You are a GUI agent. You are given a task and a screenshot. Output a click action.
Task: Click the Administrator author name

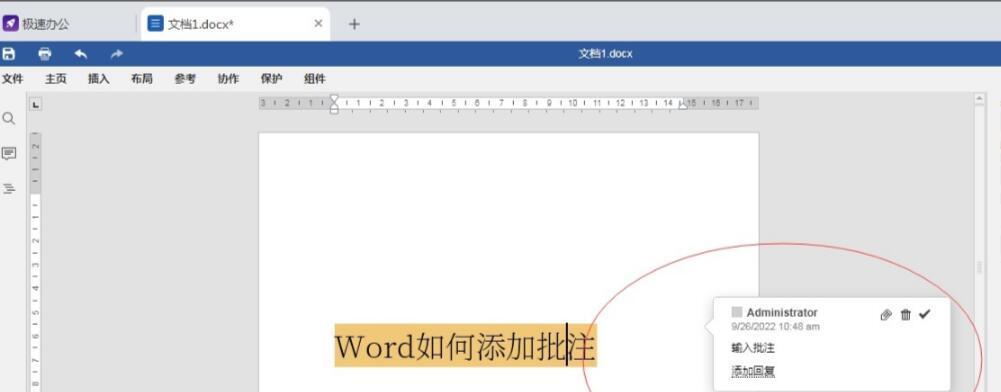click(x=781, y=312)
